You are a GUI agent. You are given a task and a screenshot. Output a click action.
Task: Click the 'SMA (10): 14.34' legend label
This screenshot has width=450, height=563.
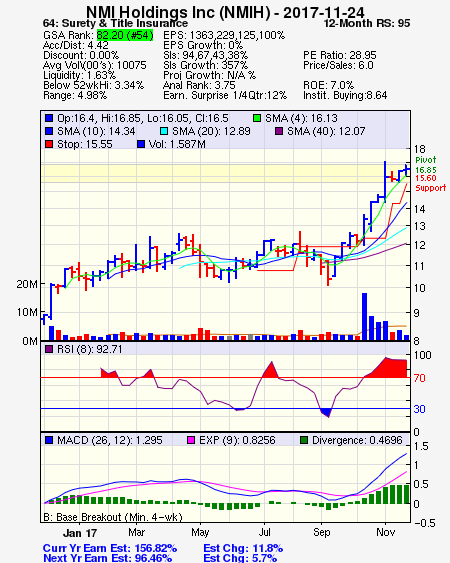[x=96, y=131]
